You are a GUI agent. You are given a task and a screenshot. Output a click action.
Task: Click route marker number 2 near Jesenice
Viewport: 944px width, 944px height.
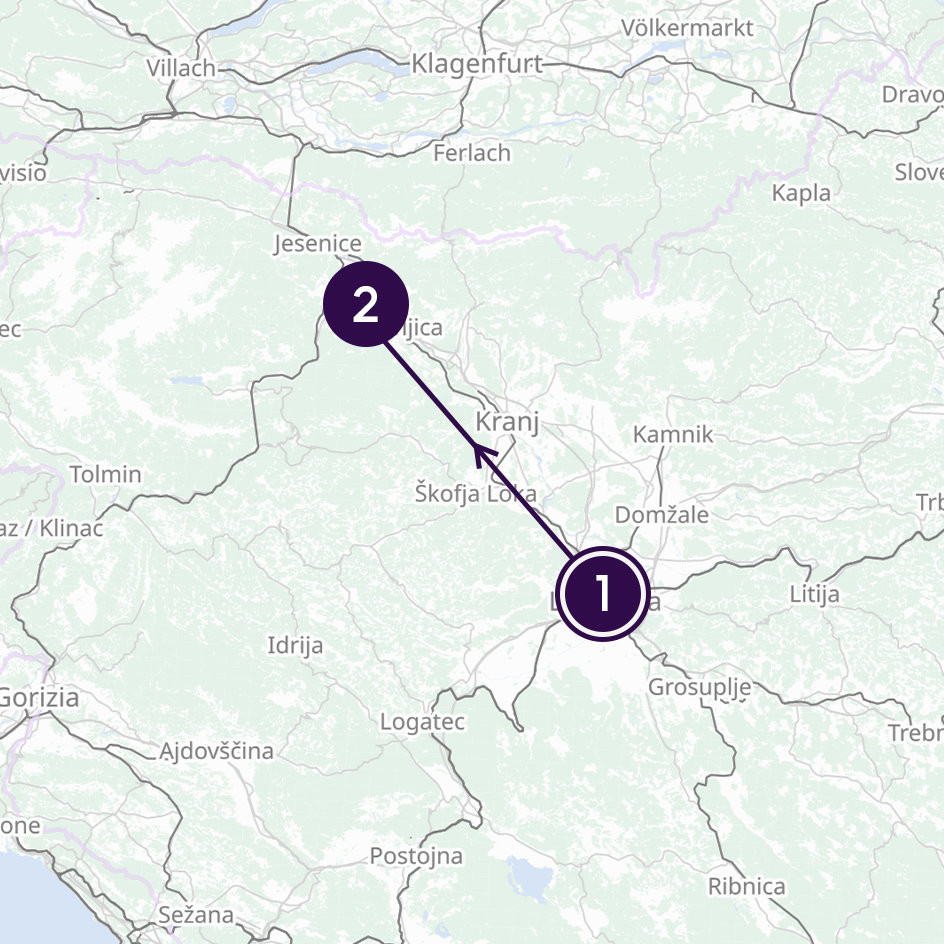[x=366, y=304]
